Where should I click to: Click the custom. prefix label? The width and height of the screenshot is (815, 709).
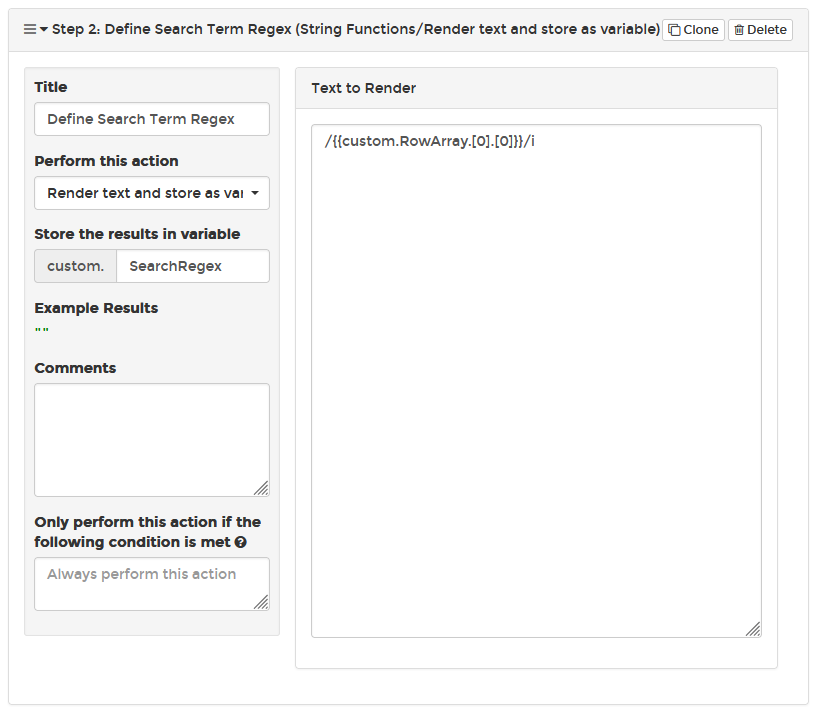(75, 266)
